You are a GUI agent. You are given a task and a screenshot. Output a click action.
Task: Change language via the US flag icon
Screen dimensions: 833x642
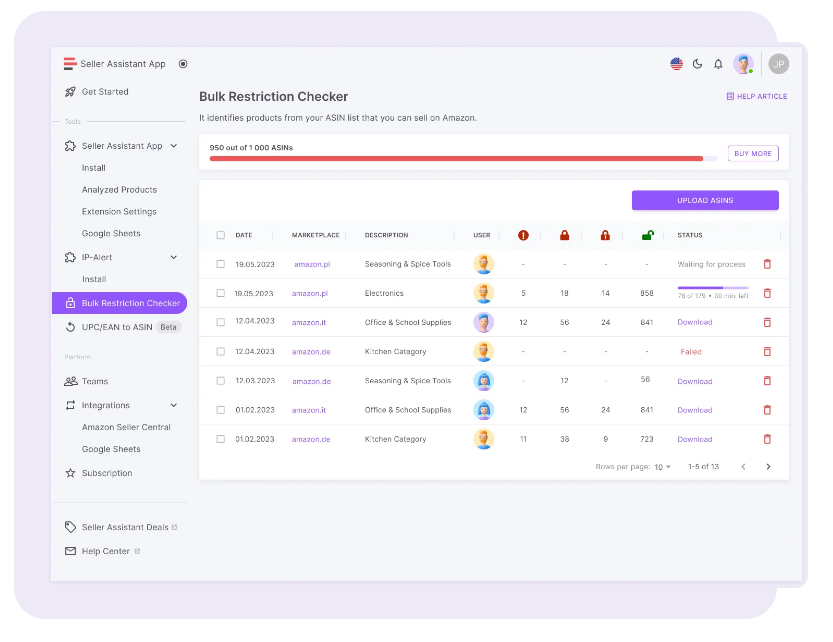(676, 63)
